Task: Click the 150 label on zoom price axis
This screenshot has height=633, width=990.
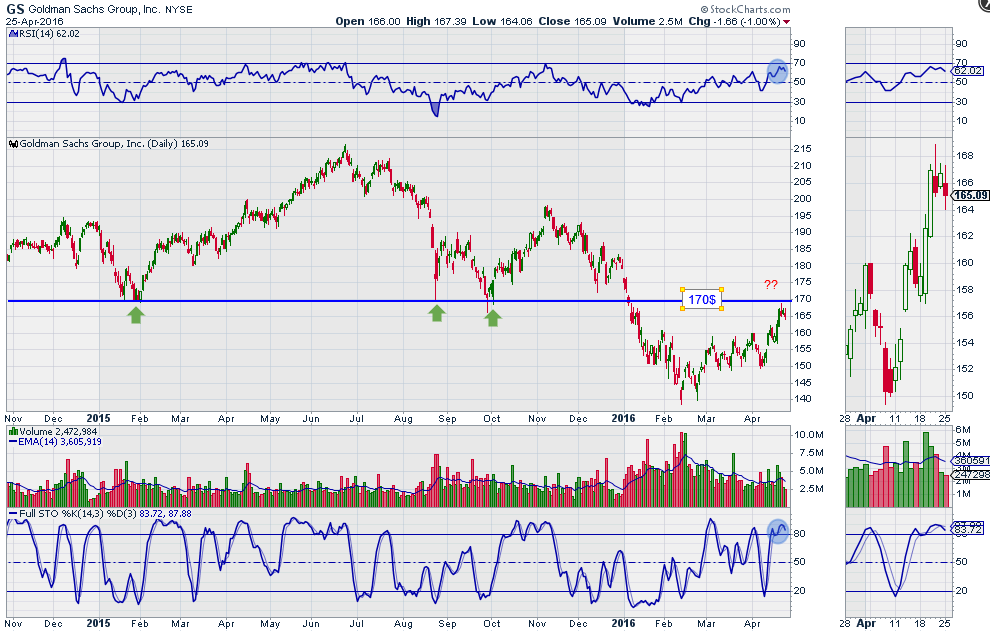Action: pyautogui.click(x=965, y=396)
